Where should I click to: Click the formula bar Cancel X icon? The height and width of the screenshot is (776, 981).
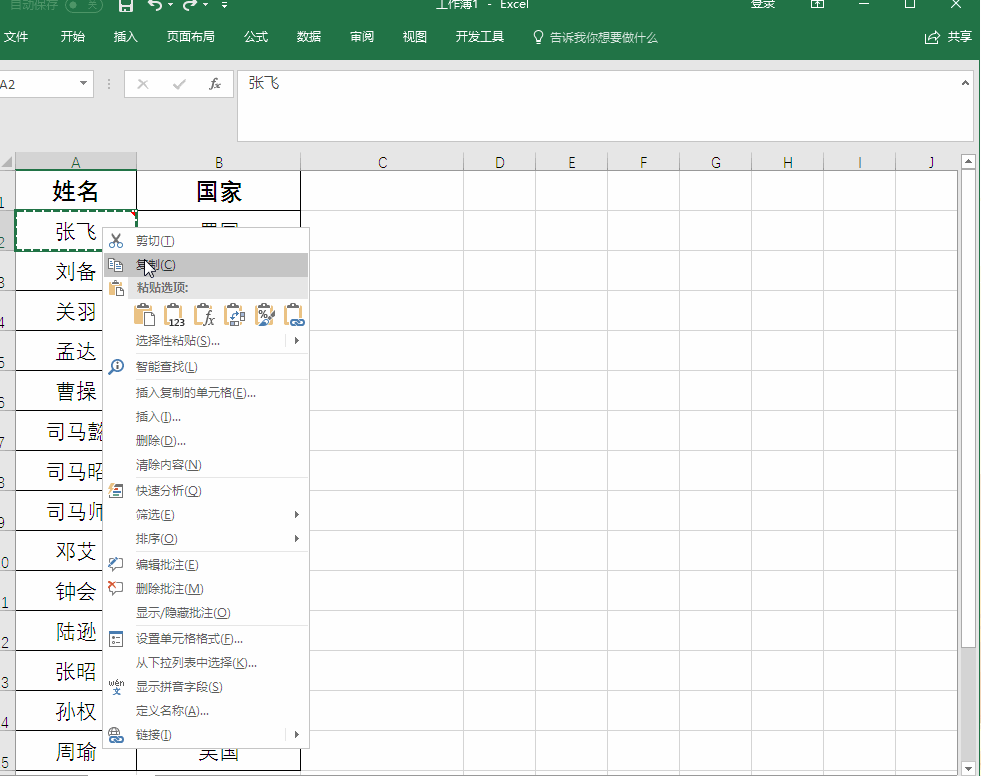143,84
